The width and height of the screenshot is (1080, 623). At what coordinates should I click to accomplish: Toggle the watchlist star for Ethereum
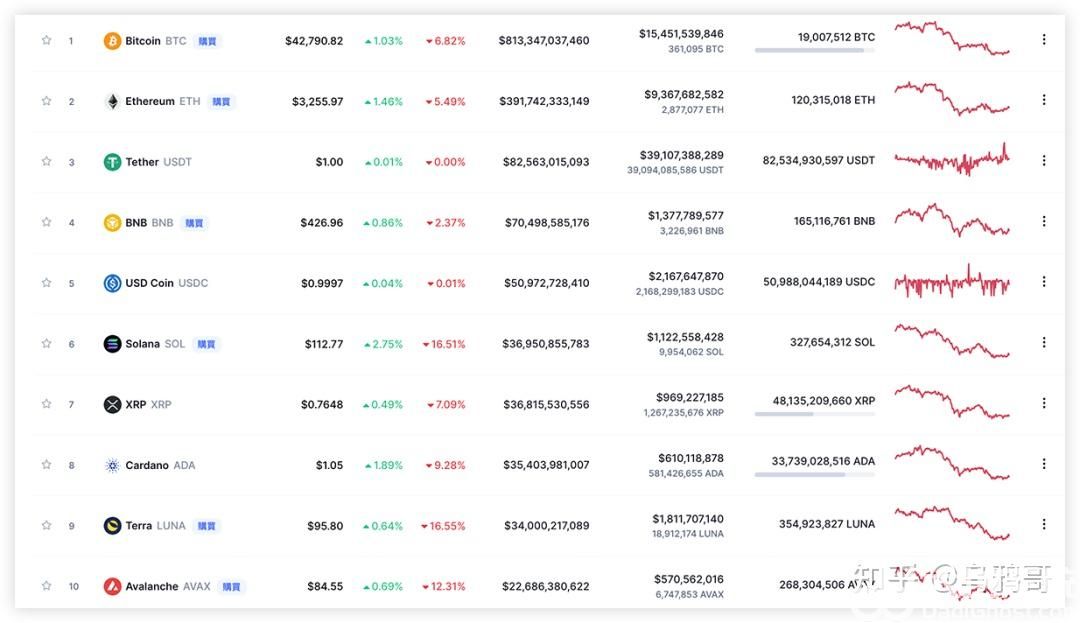pos(46,101)
